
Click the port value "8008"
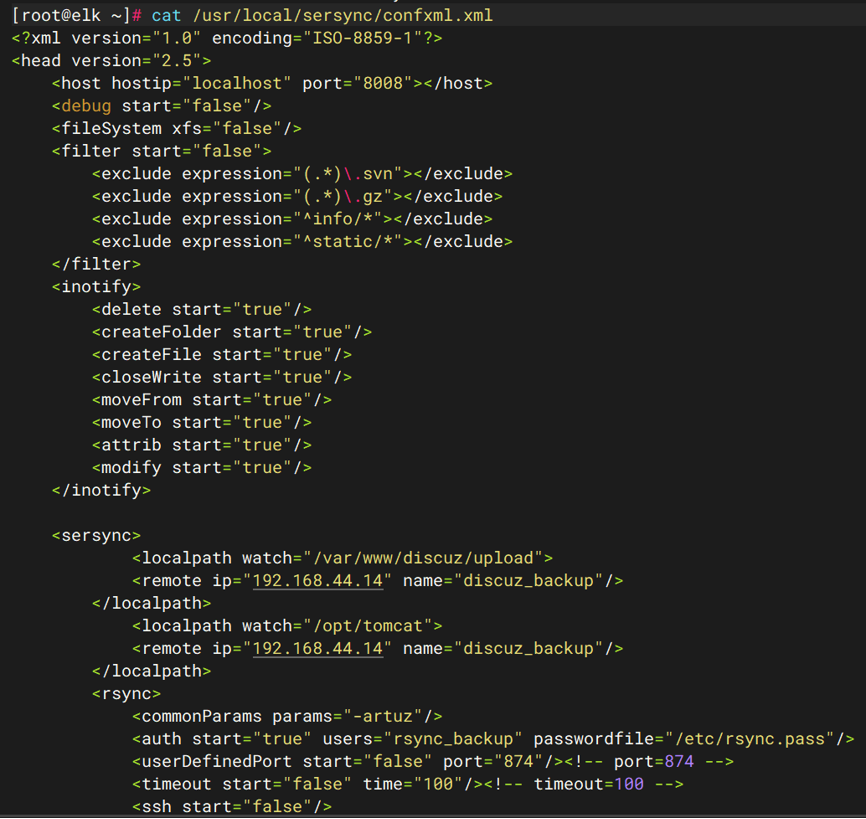383,83
